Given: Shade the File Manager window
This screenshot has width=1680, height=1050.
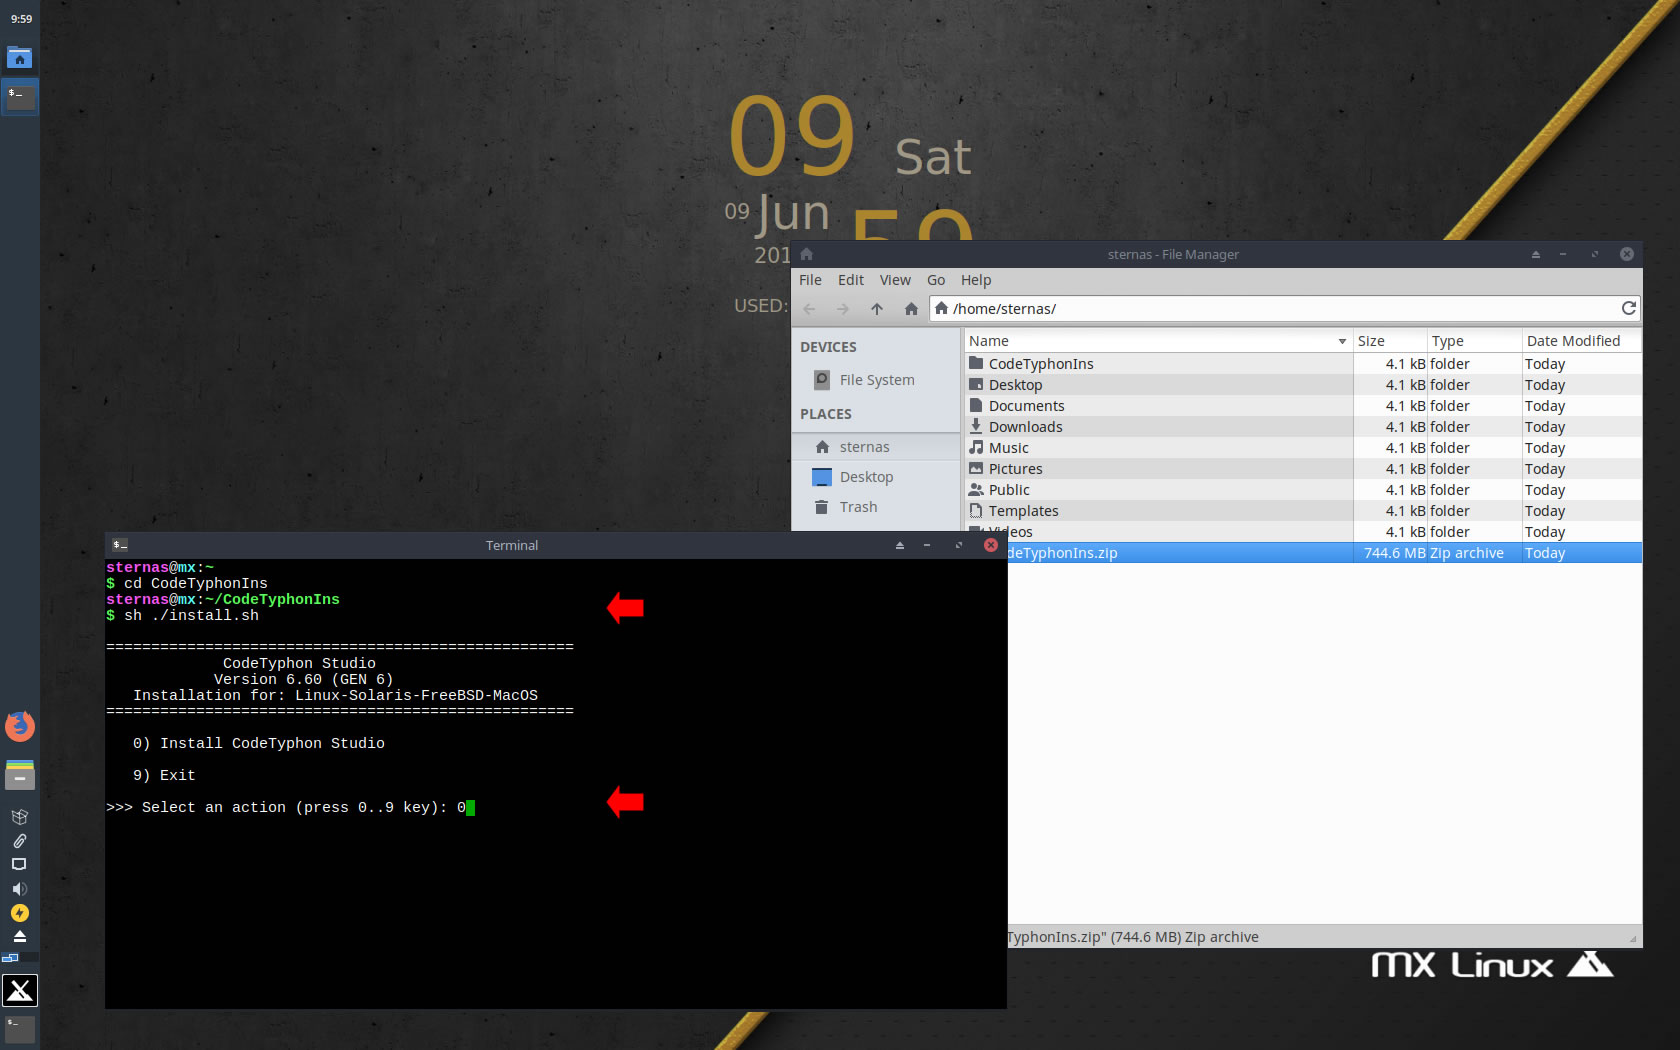Looking at the screenshot, I should tap(1535, 254).
